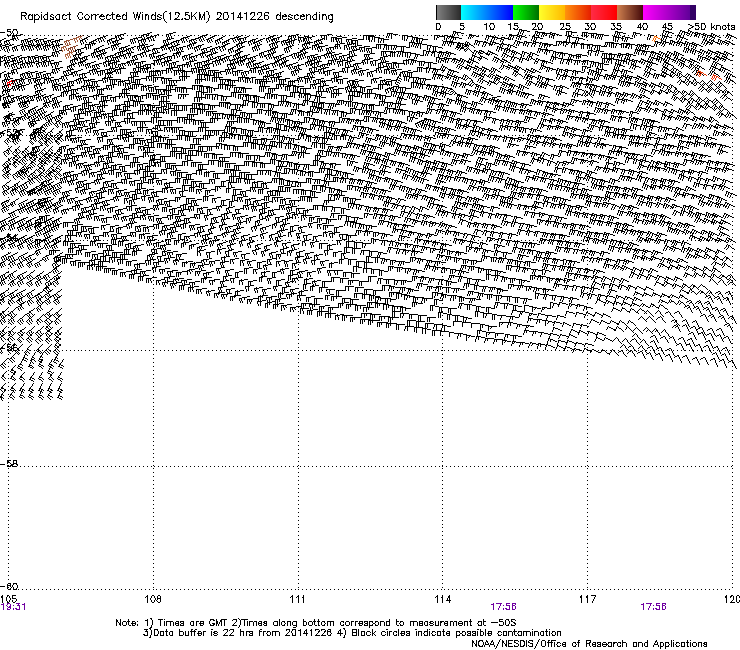Click the '40' label under the color bar

click(x=642, y=27)
